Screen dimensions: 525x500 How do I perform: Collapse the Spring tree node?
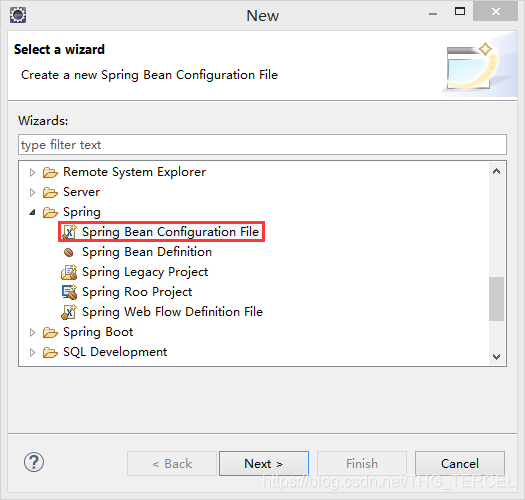coord(32,212)
